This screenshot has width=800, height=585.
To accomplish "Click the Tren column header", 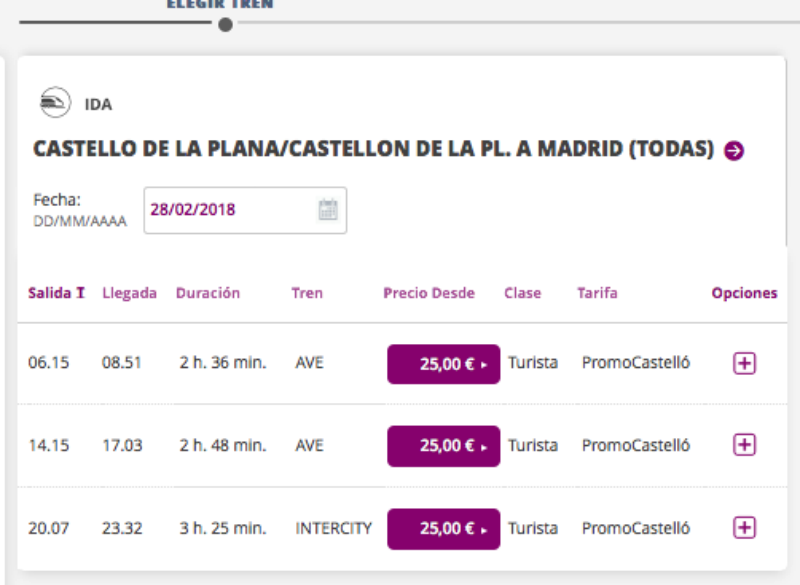I will pos(307,293).
